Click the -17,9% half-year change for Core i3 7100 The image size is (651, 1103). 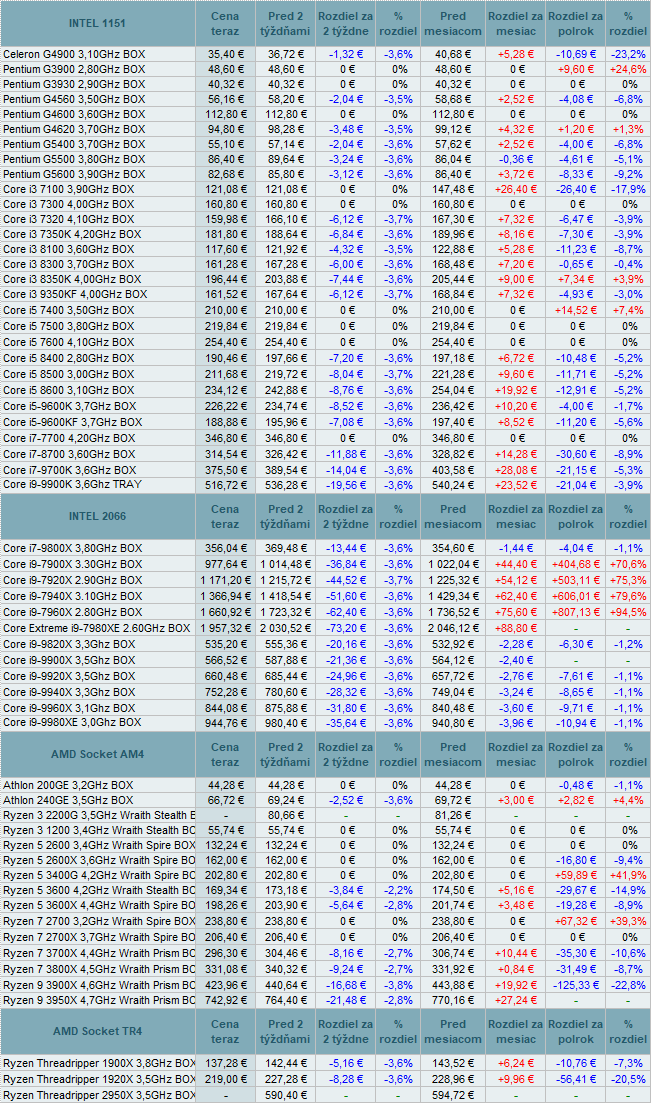coord(628,189)
